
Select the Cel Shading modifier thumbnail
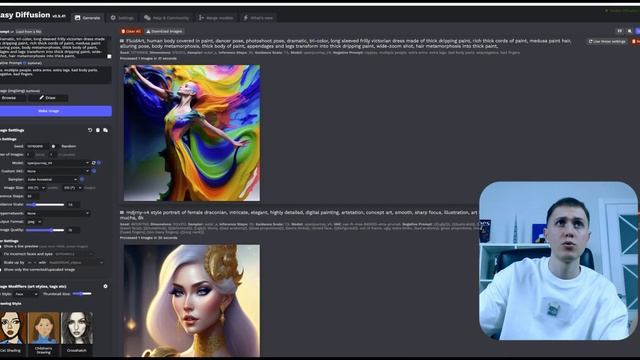click(x=12, y=328)
